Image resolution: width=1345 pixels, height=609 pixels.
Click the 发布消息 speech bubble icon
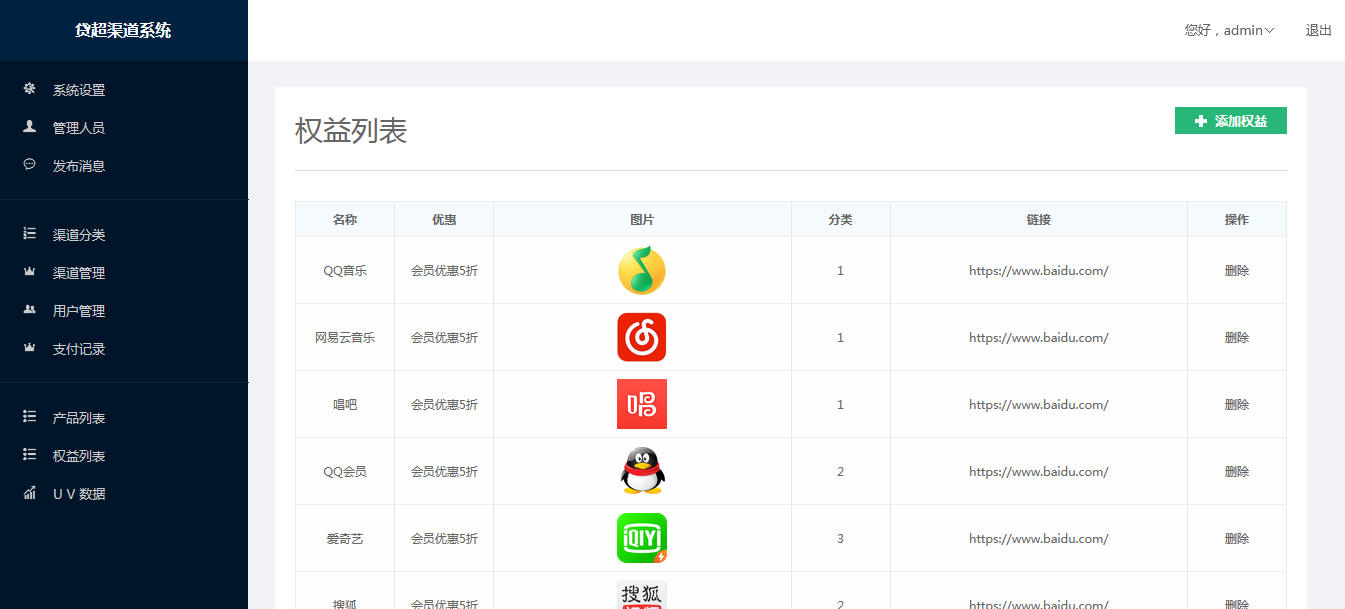28,165
